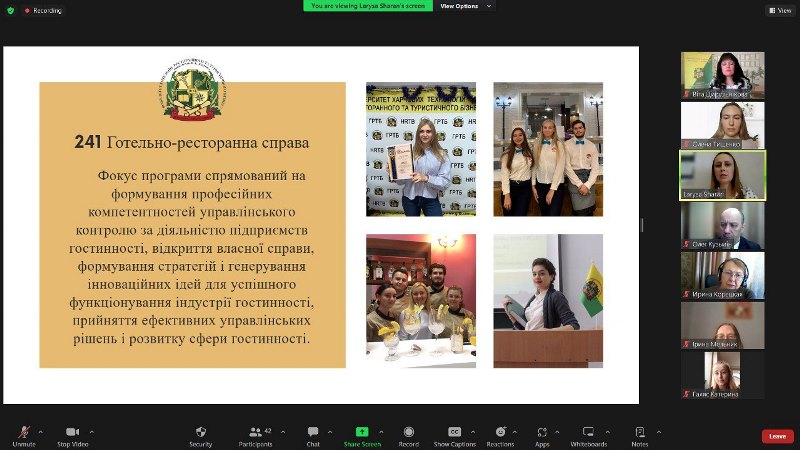The height and width of the screenshot is (450, 800).
Task: Open the Apps icon
Action: [542, 432]
